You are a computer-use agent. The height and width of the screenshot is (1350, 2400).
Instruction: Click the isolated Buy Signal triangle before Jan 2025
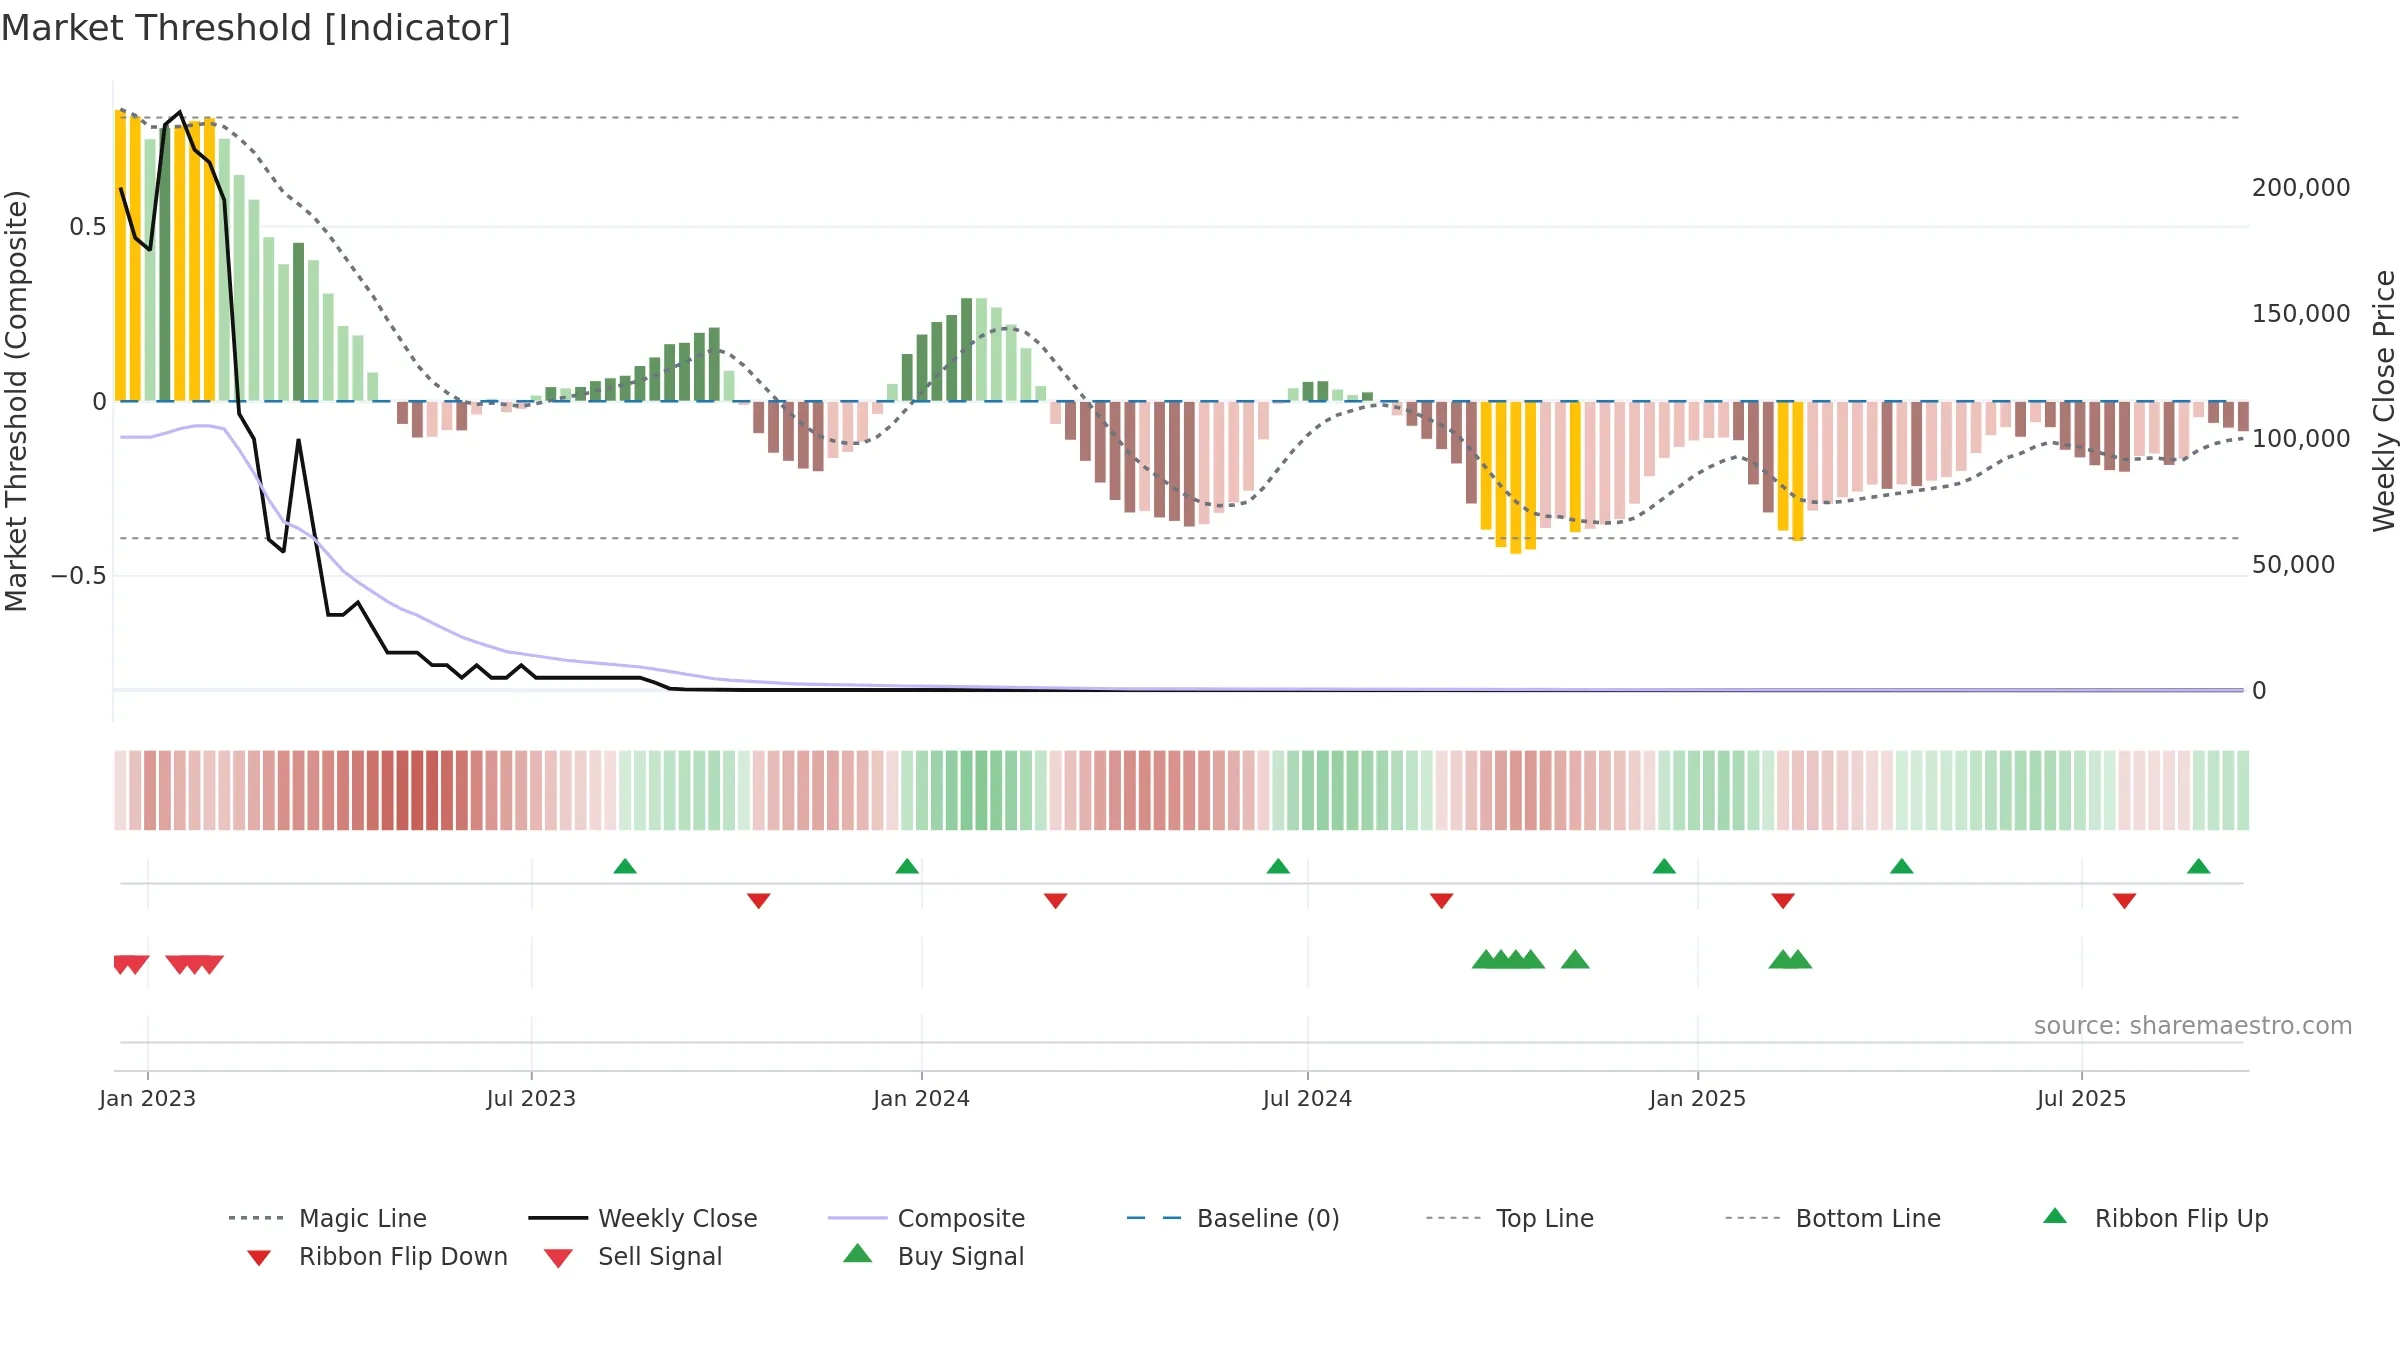(1575, 960)
